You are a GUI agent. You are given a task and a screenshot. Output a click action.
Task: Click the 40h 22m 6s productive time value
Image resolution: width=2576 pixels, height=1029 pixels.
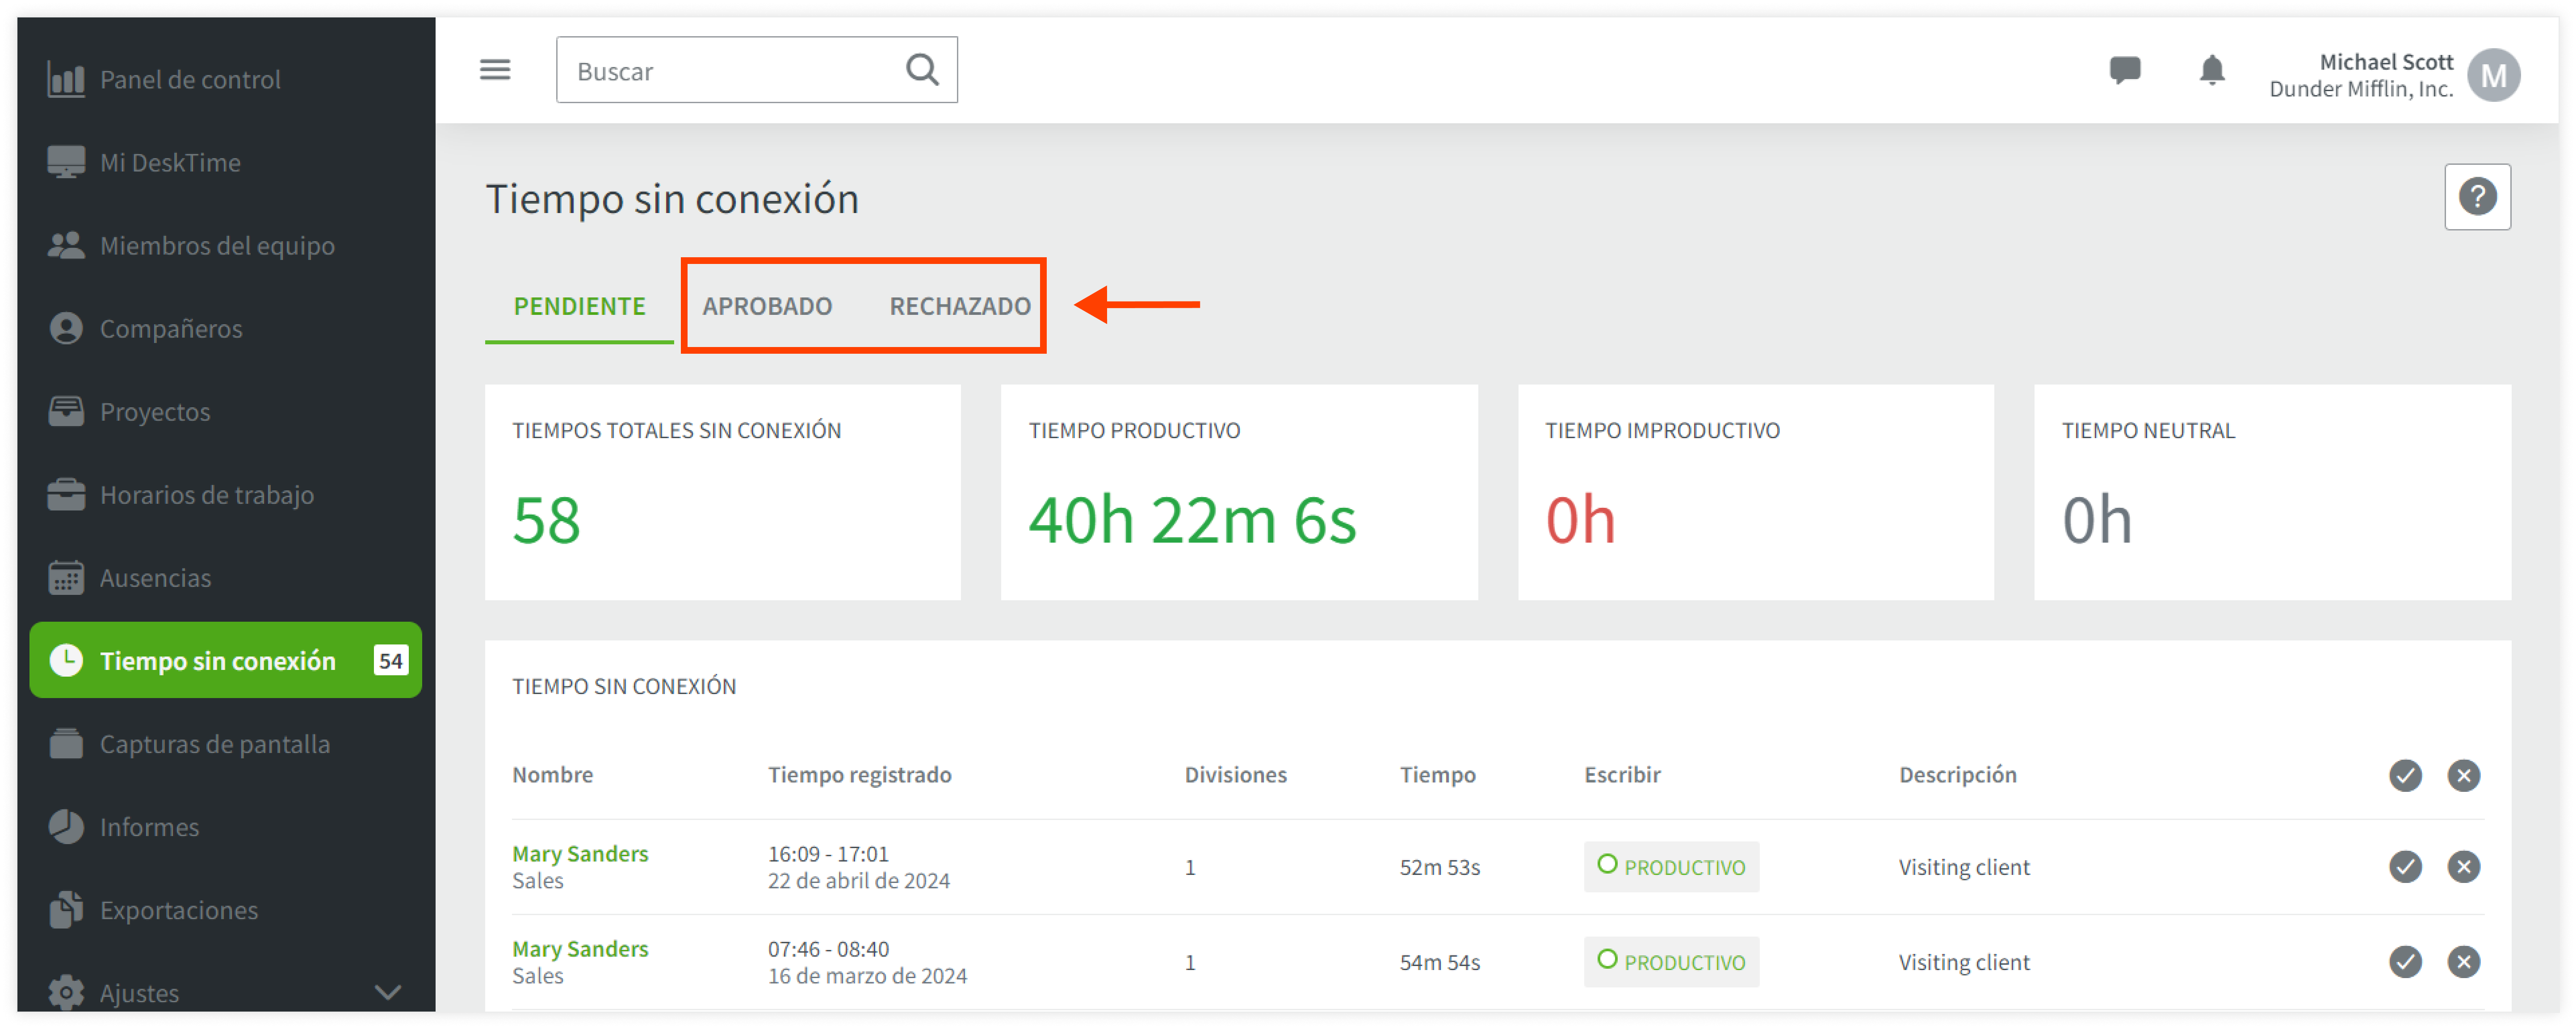[x=1192, y=520]
